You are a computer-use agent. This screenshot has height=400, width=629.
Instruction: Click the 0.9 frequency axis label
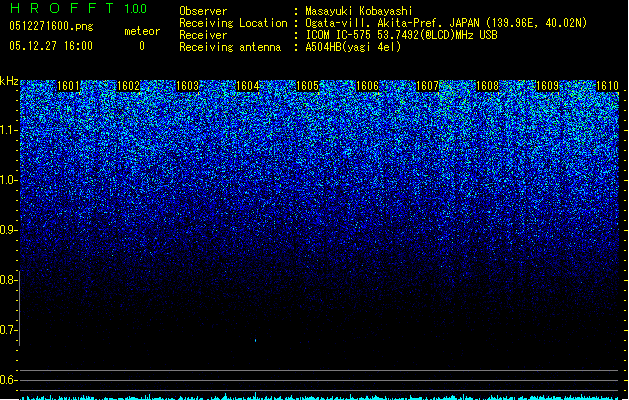pyautogui.click(x=8, y=230)
